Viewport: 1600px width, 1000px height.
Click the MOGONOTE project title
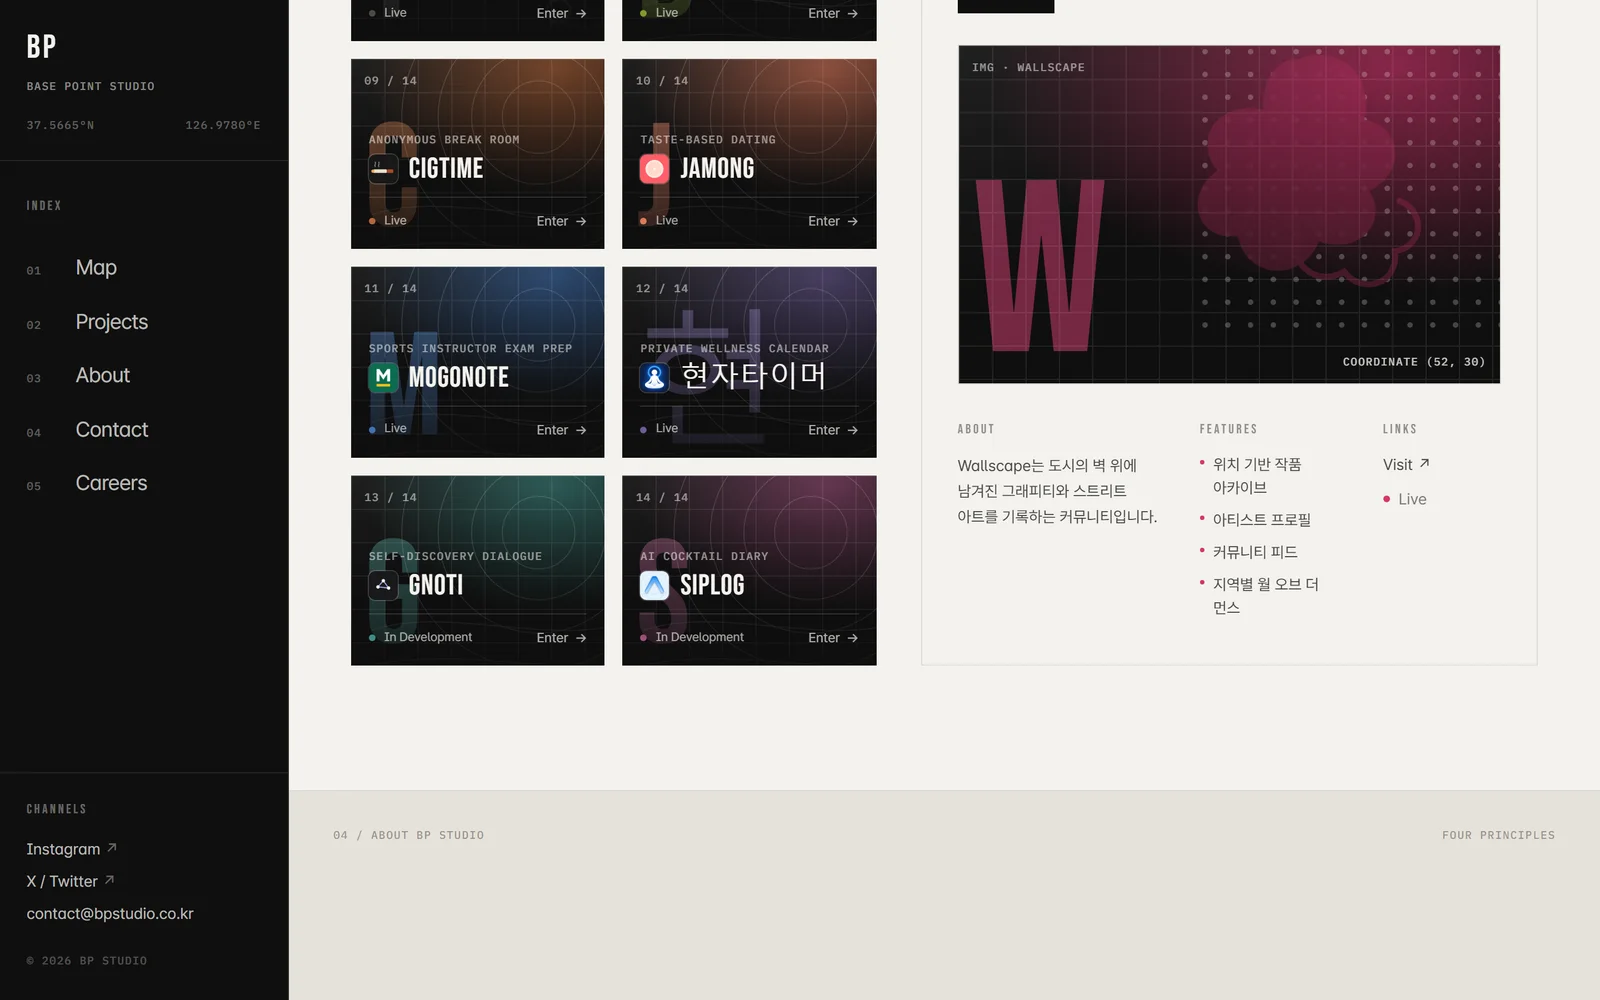[459, 377]
